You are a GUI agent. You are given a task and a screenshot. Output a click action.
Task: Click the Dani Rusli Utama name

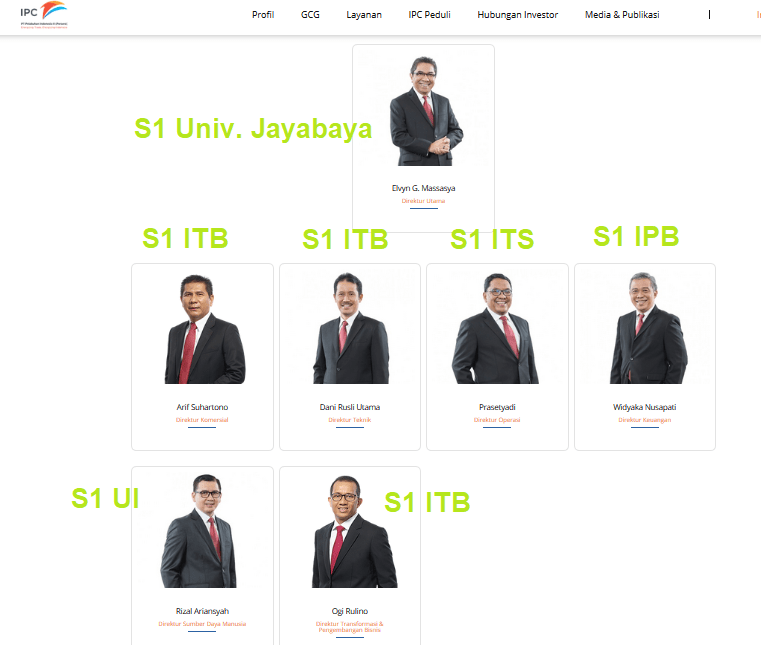[x=350, y=407]
